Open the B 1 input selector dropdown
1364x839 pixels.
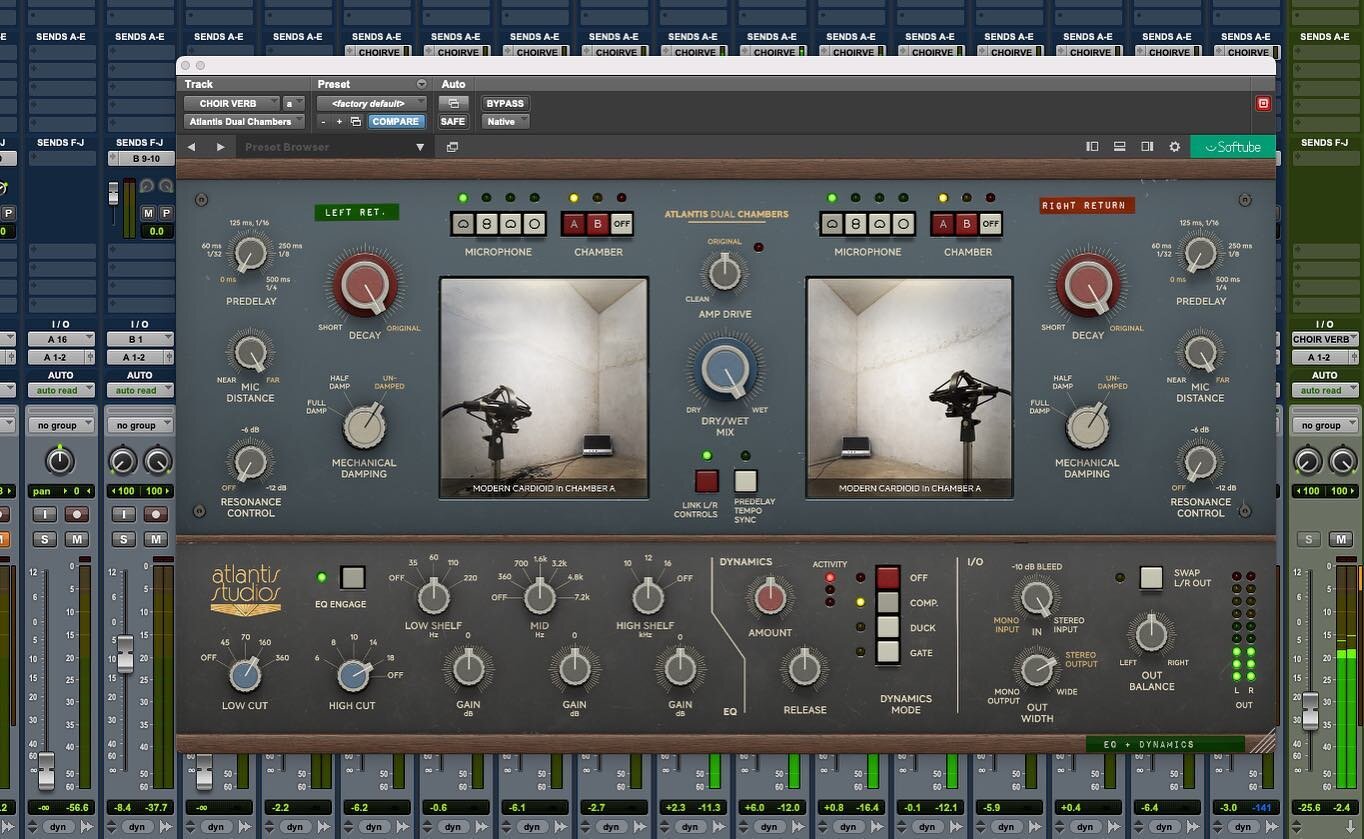pyautogui.click(x=140, y=340)
